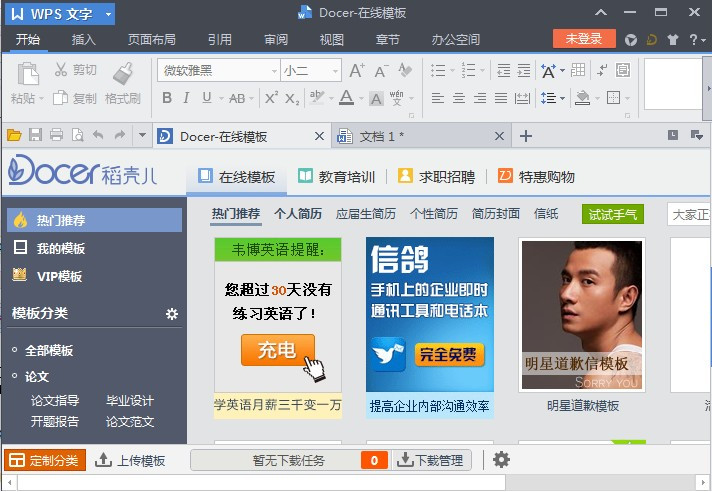The width and height of the screenshot is (712, 492).
Task: Click the open folder icon in quick toolbar
Action: click(x=14, y=135)
